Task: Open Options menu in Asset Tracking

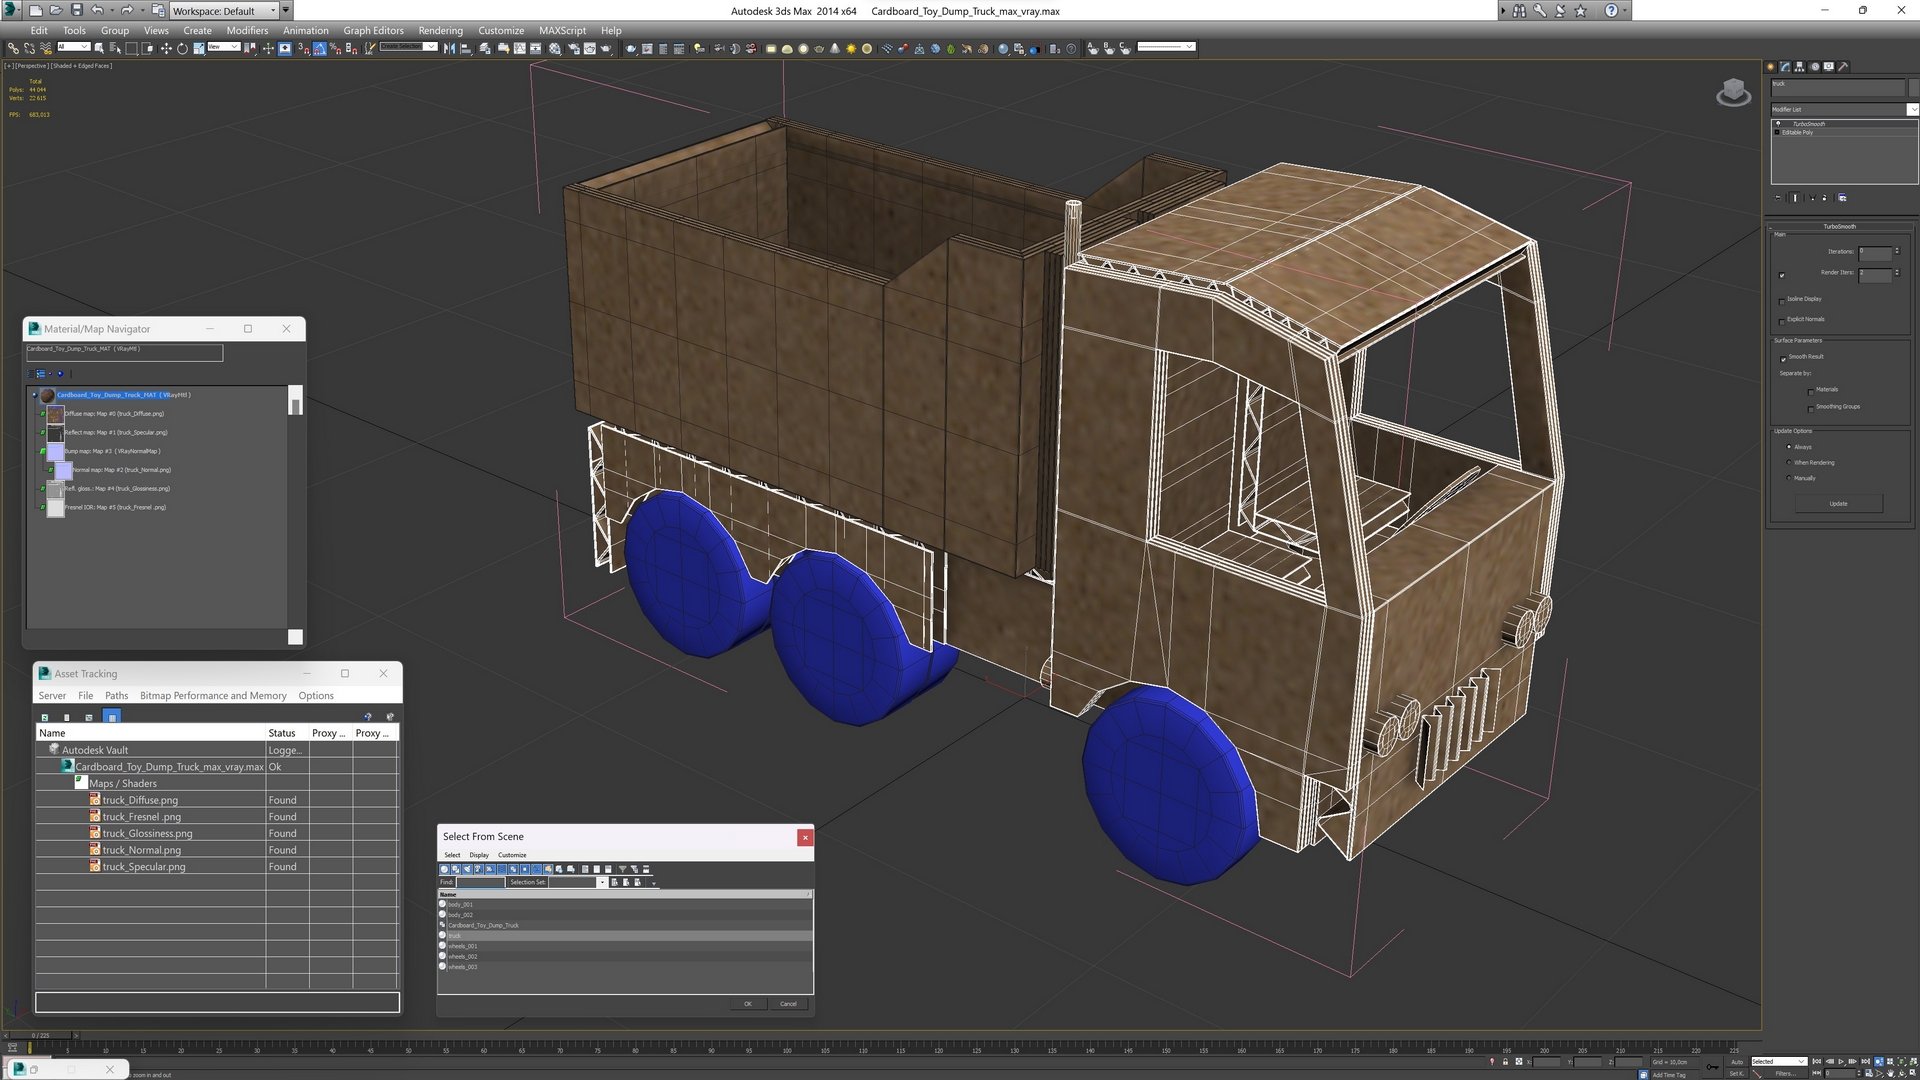Action: tap(316, 696)
